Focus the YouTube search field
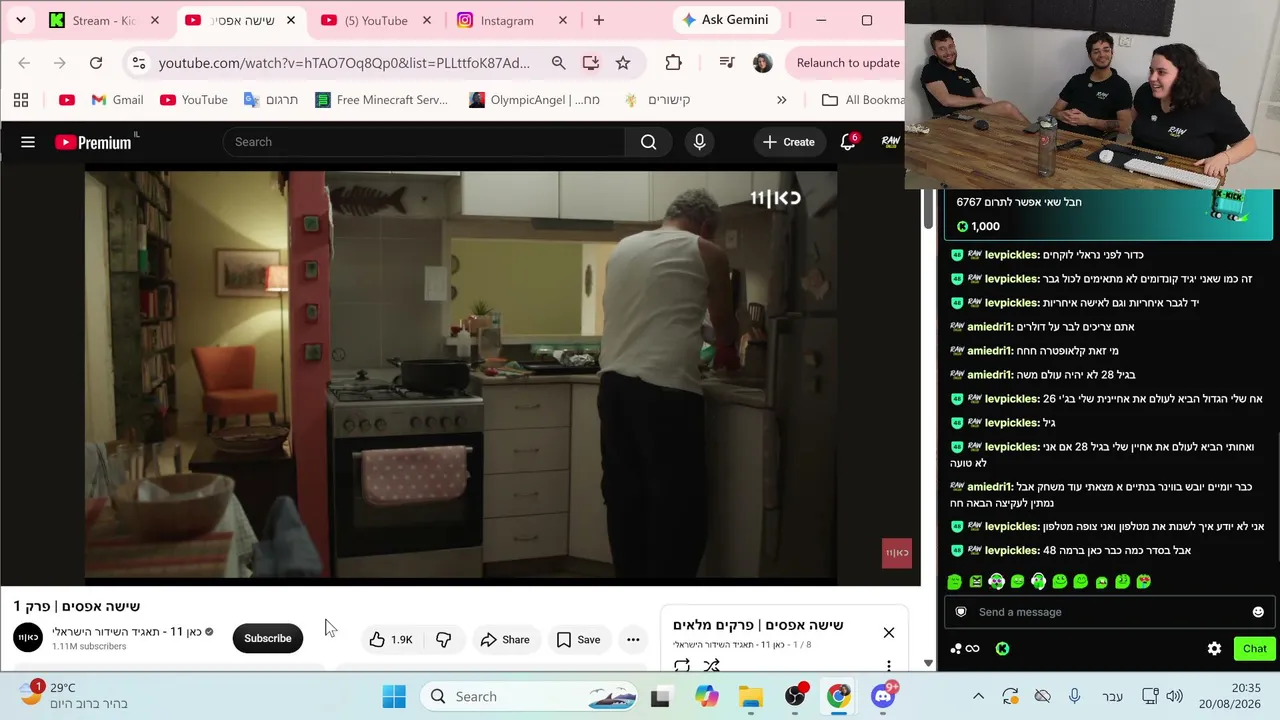1280x720 pixels. [424, 142]
